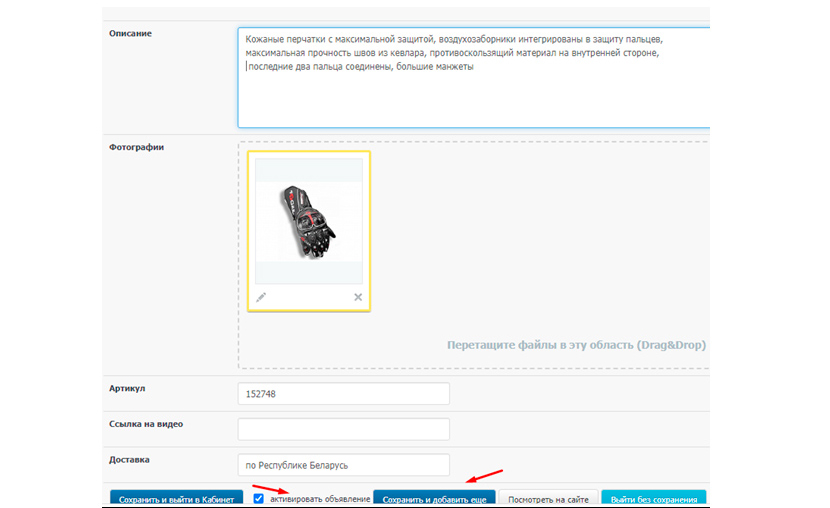Image resolution: width=830 pixels, height=508 pixels.
Task: Toggle the 'активировать объявление' checkbox
Action: 259,498
